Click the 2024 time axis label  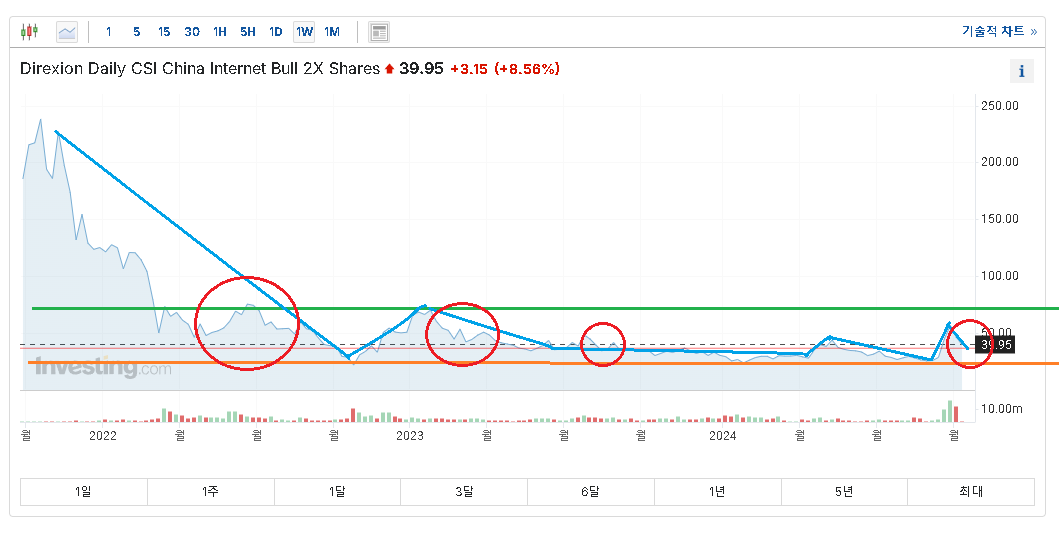(x=722, y=436)
